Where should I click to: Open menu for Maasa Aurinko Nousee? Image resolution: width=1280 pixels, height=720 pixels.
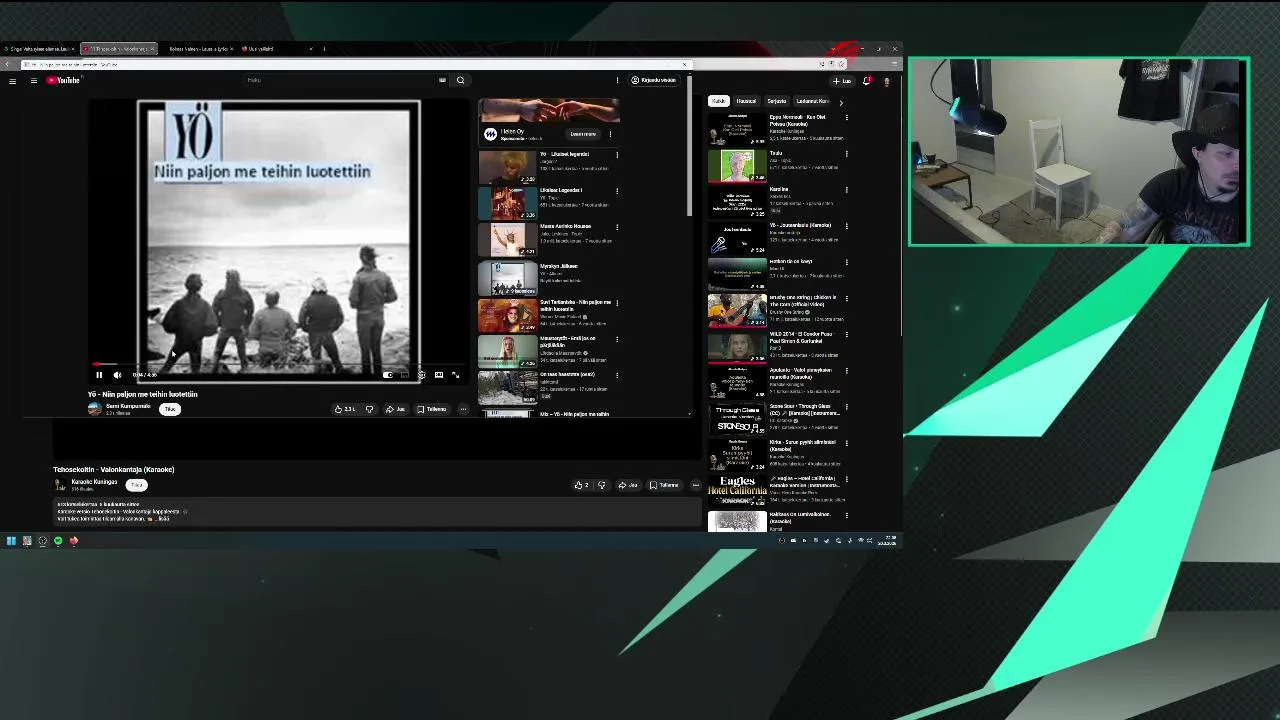pos(617,227)
